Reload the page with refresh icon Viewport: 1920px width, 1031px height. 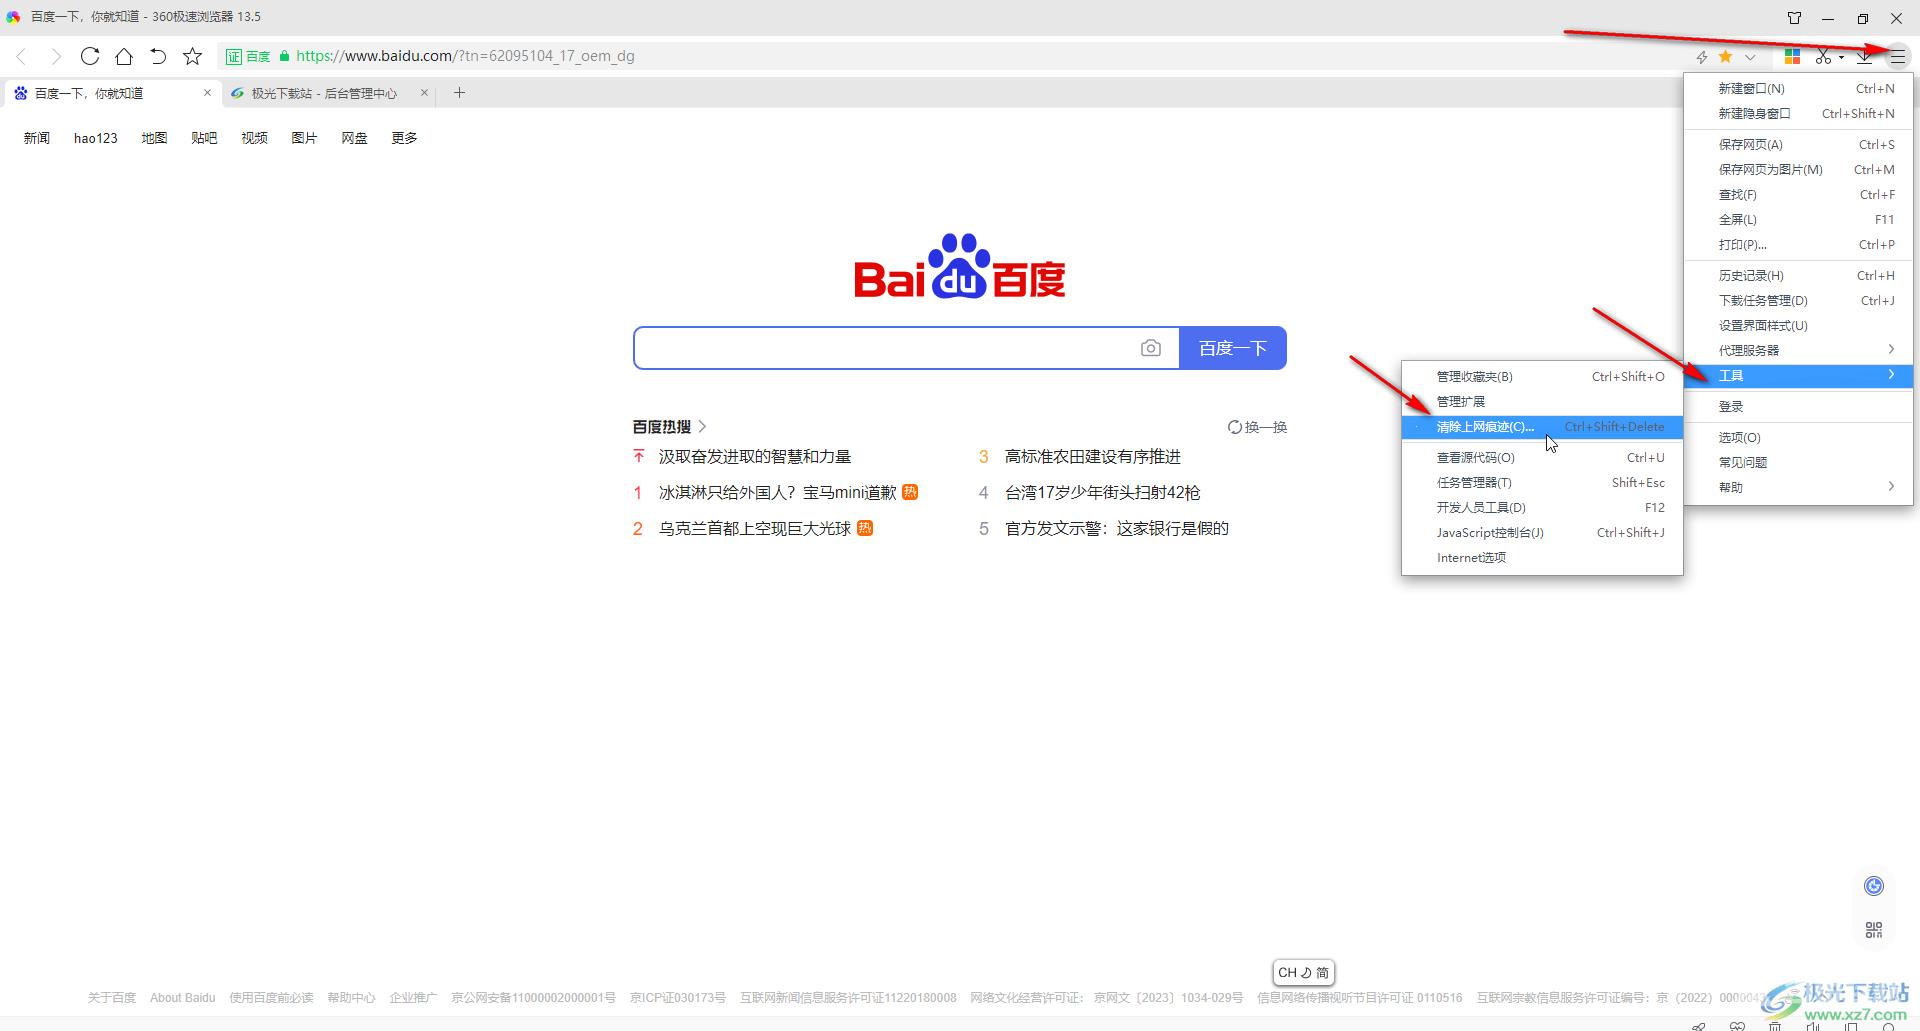[x=90, y=56]
